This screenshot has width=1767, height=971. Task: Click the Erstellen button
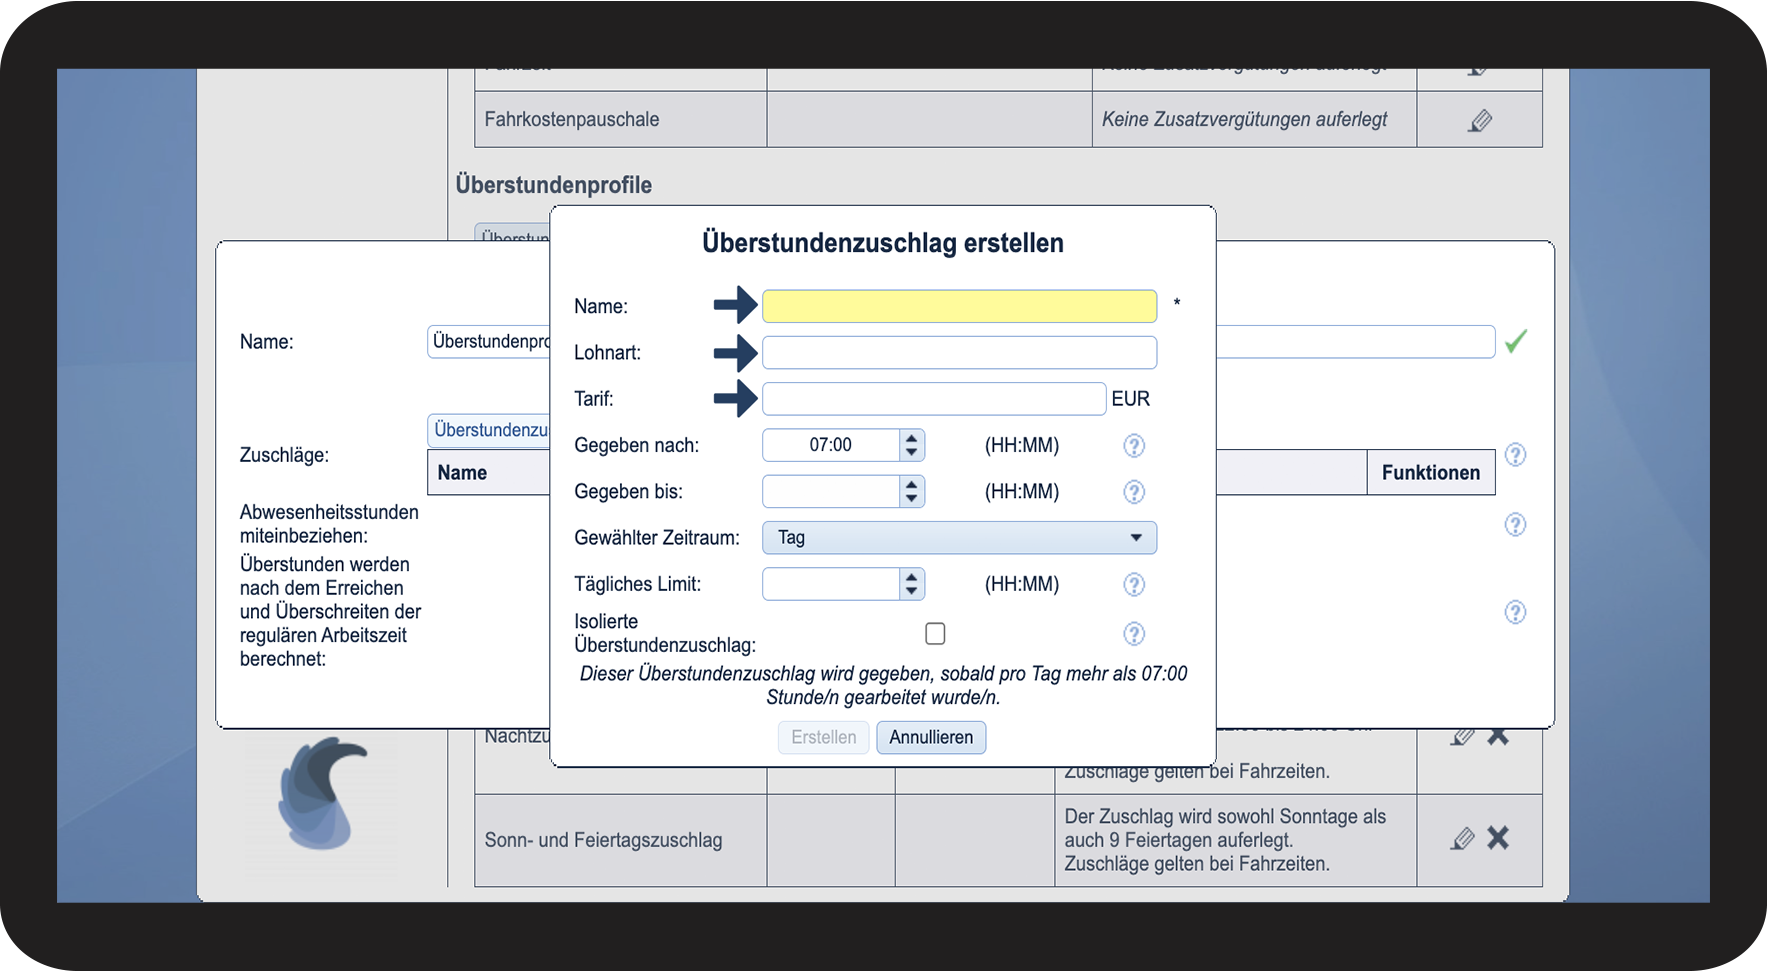coord(823,738)
